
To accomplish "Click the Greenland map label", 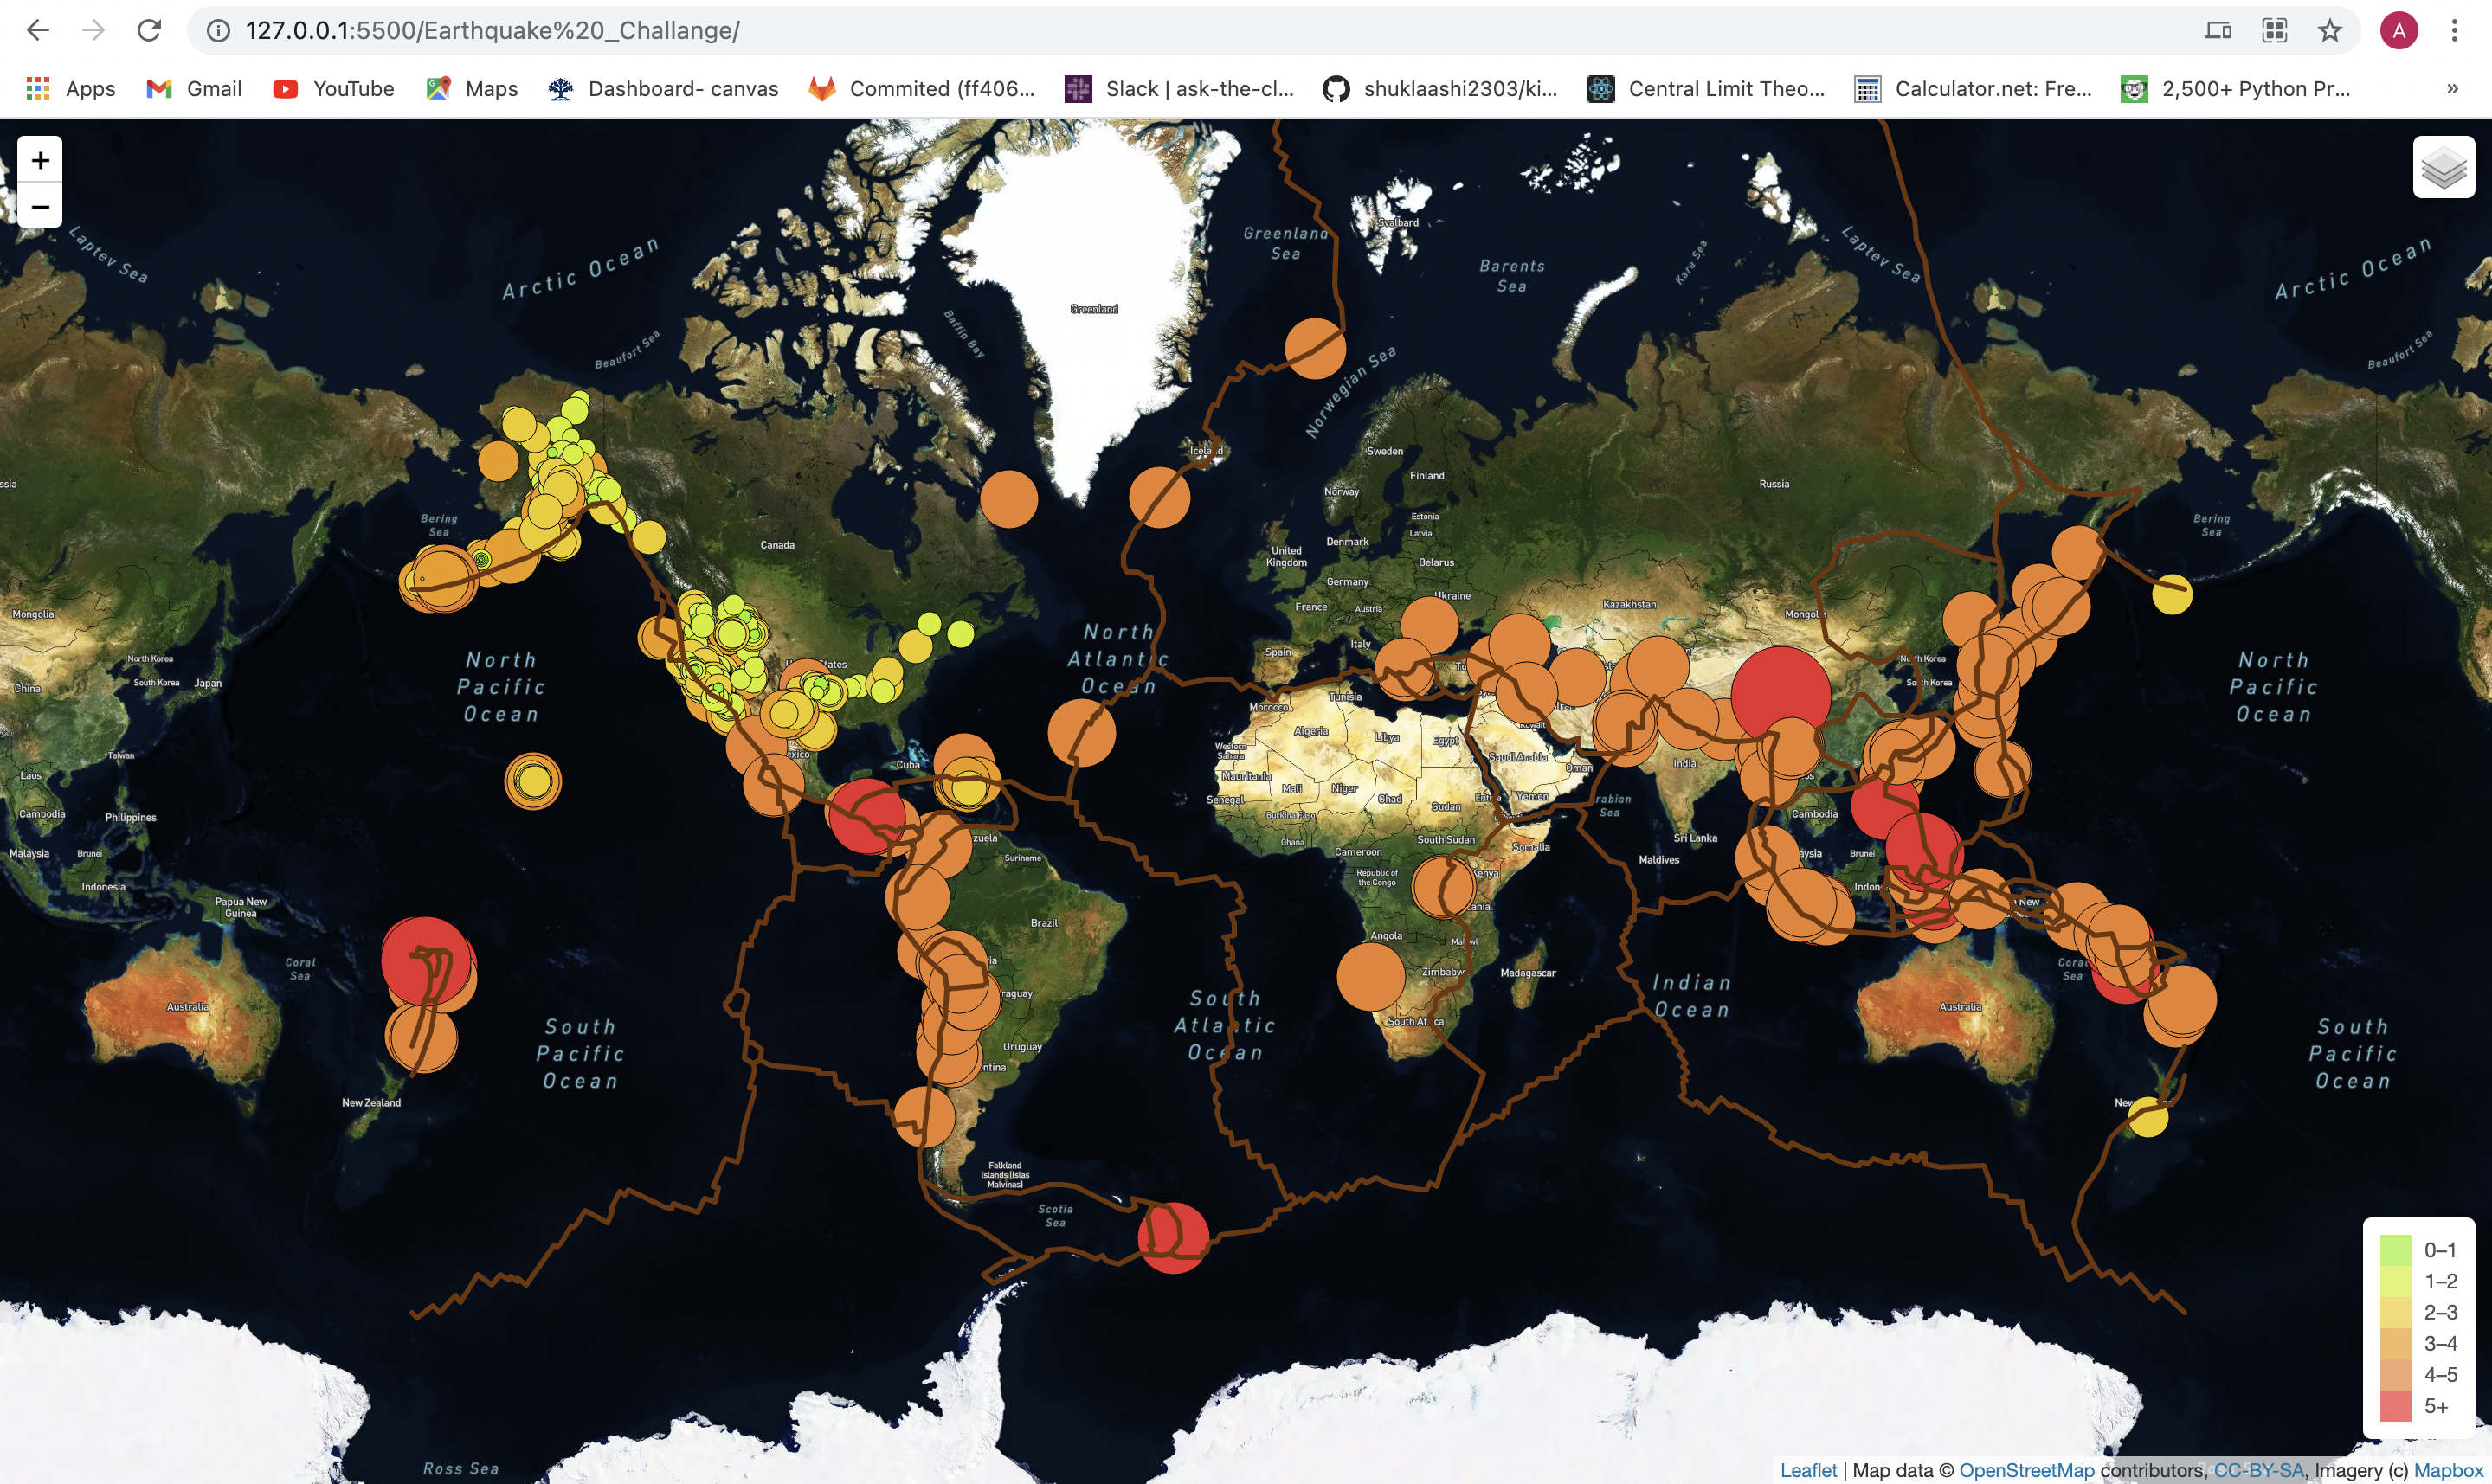I will (1094, 309).
